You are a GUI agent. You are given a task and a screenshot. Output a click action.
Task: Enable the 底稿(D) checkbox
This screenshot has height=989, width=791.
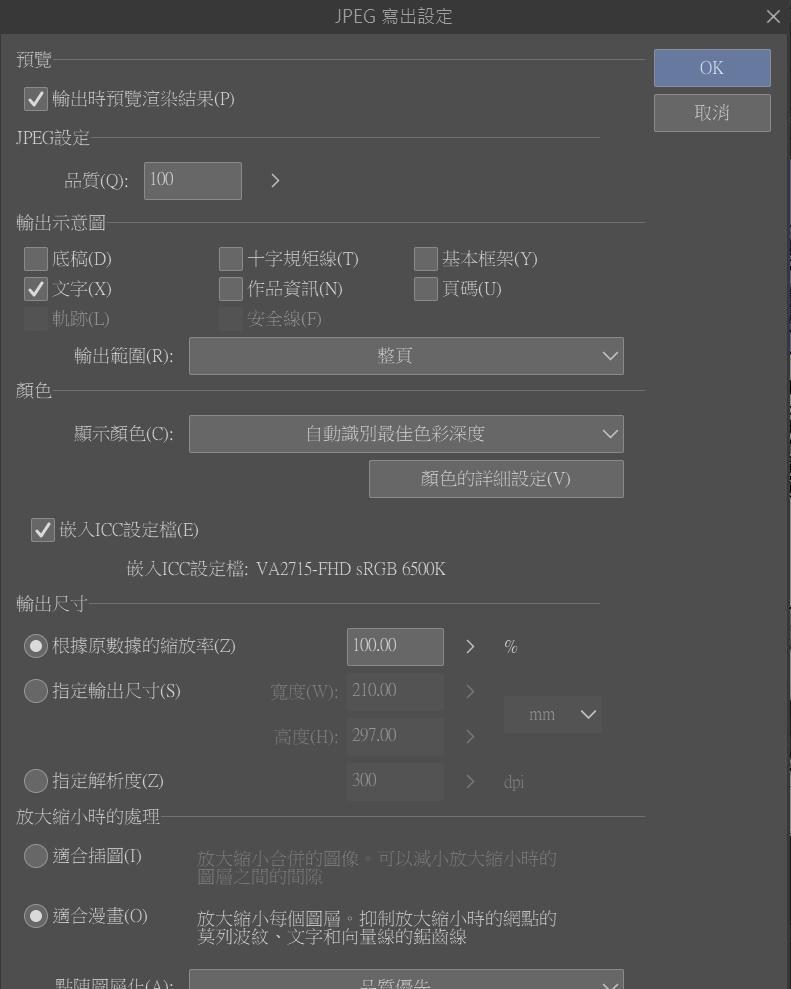[36, 259]
